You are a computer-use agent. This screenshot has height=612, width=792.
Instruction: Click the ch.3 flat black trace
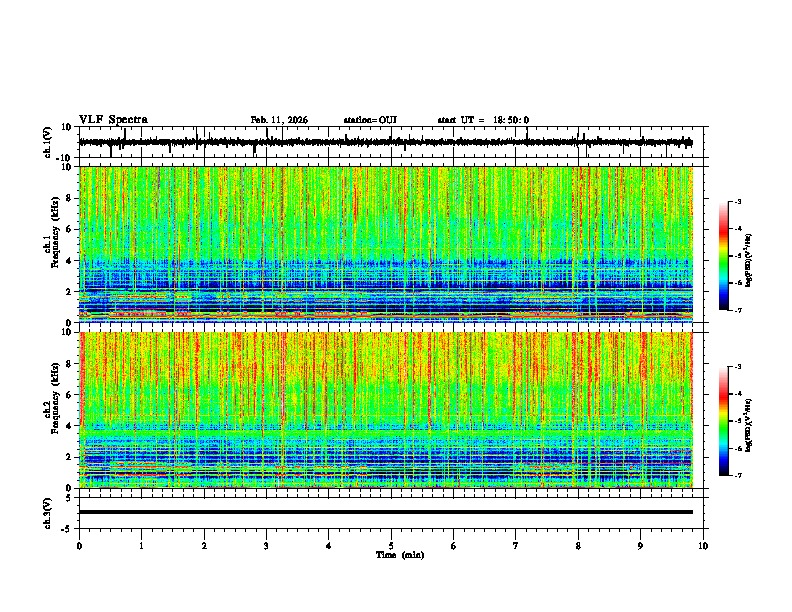[386, 512]
